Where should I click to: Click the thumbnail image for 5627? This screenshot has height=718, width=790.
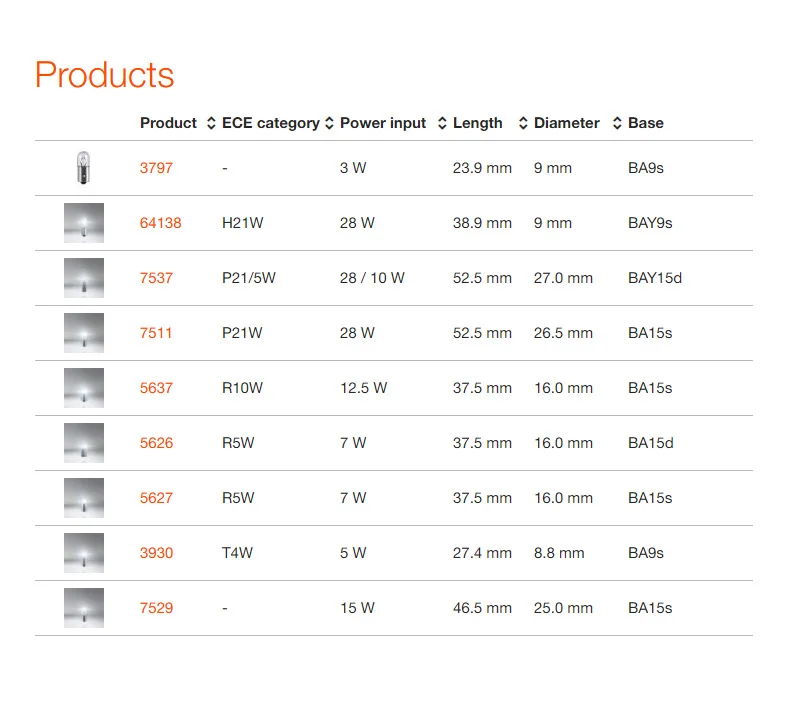[x=84, y=498]
